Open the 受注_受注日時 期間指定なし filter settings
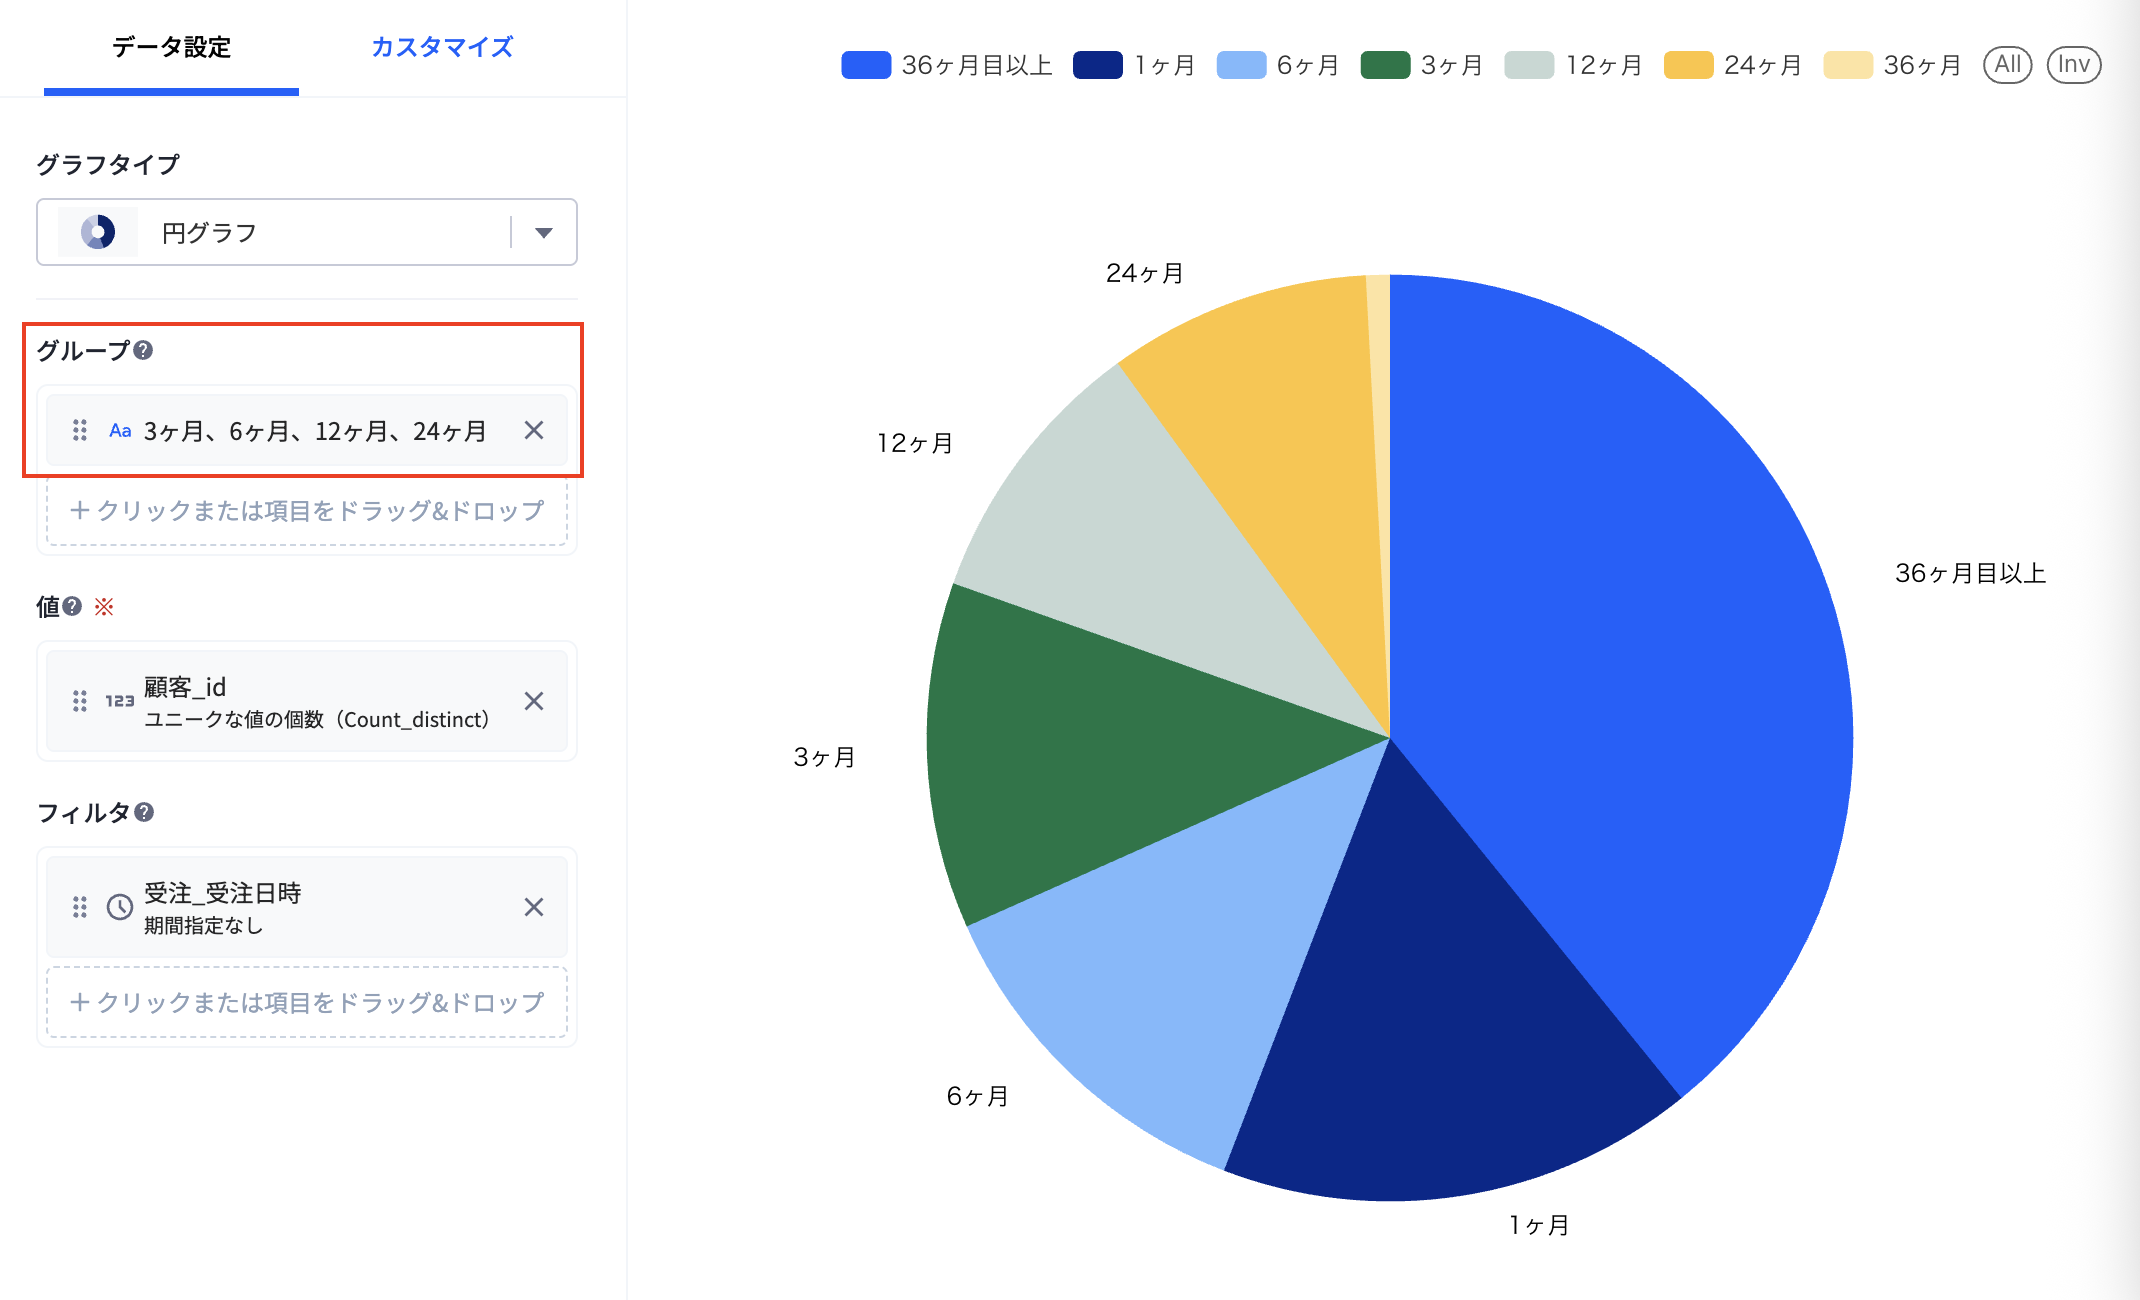 tap(307, 907)
